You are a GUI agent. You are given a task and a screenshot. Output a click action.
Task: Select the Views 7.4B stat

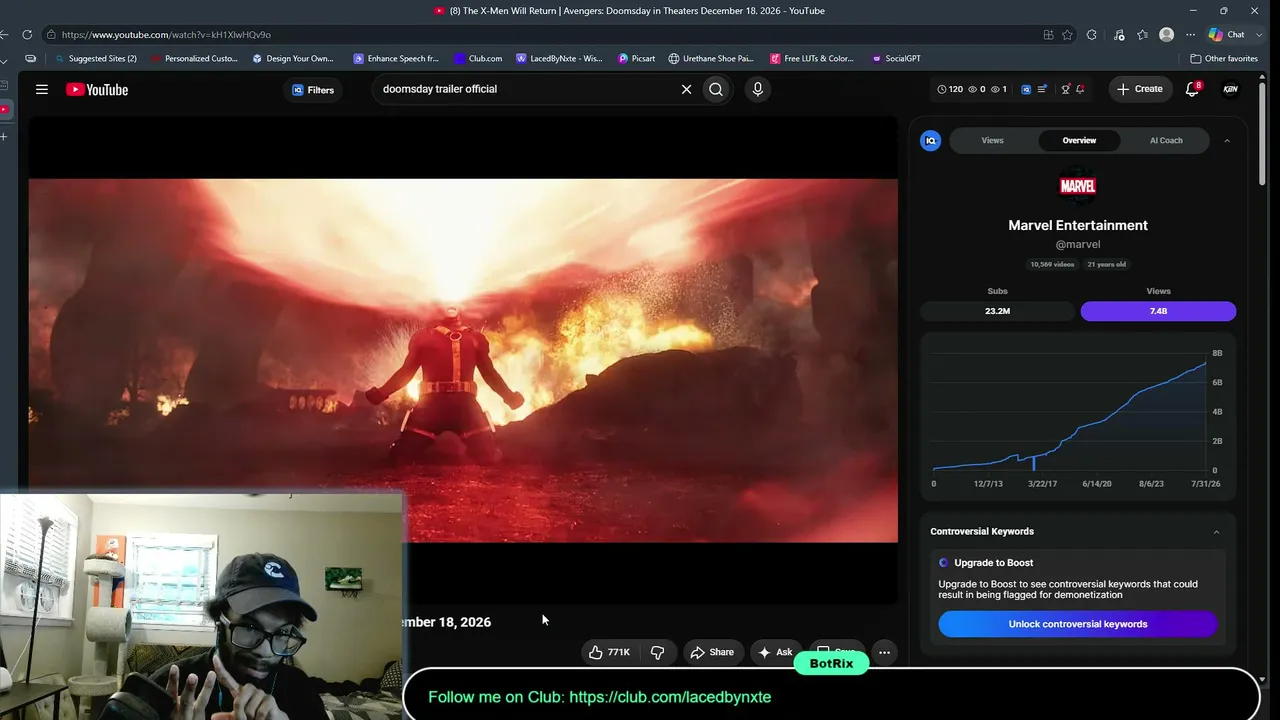pos(1158,311)
